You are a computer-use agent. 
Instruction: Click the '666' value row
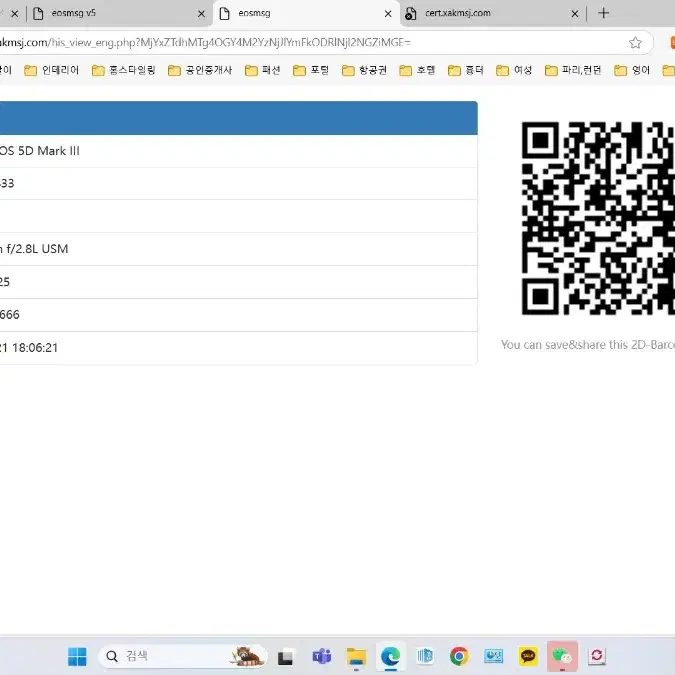tap(238, 315)
